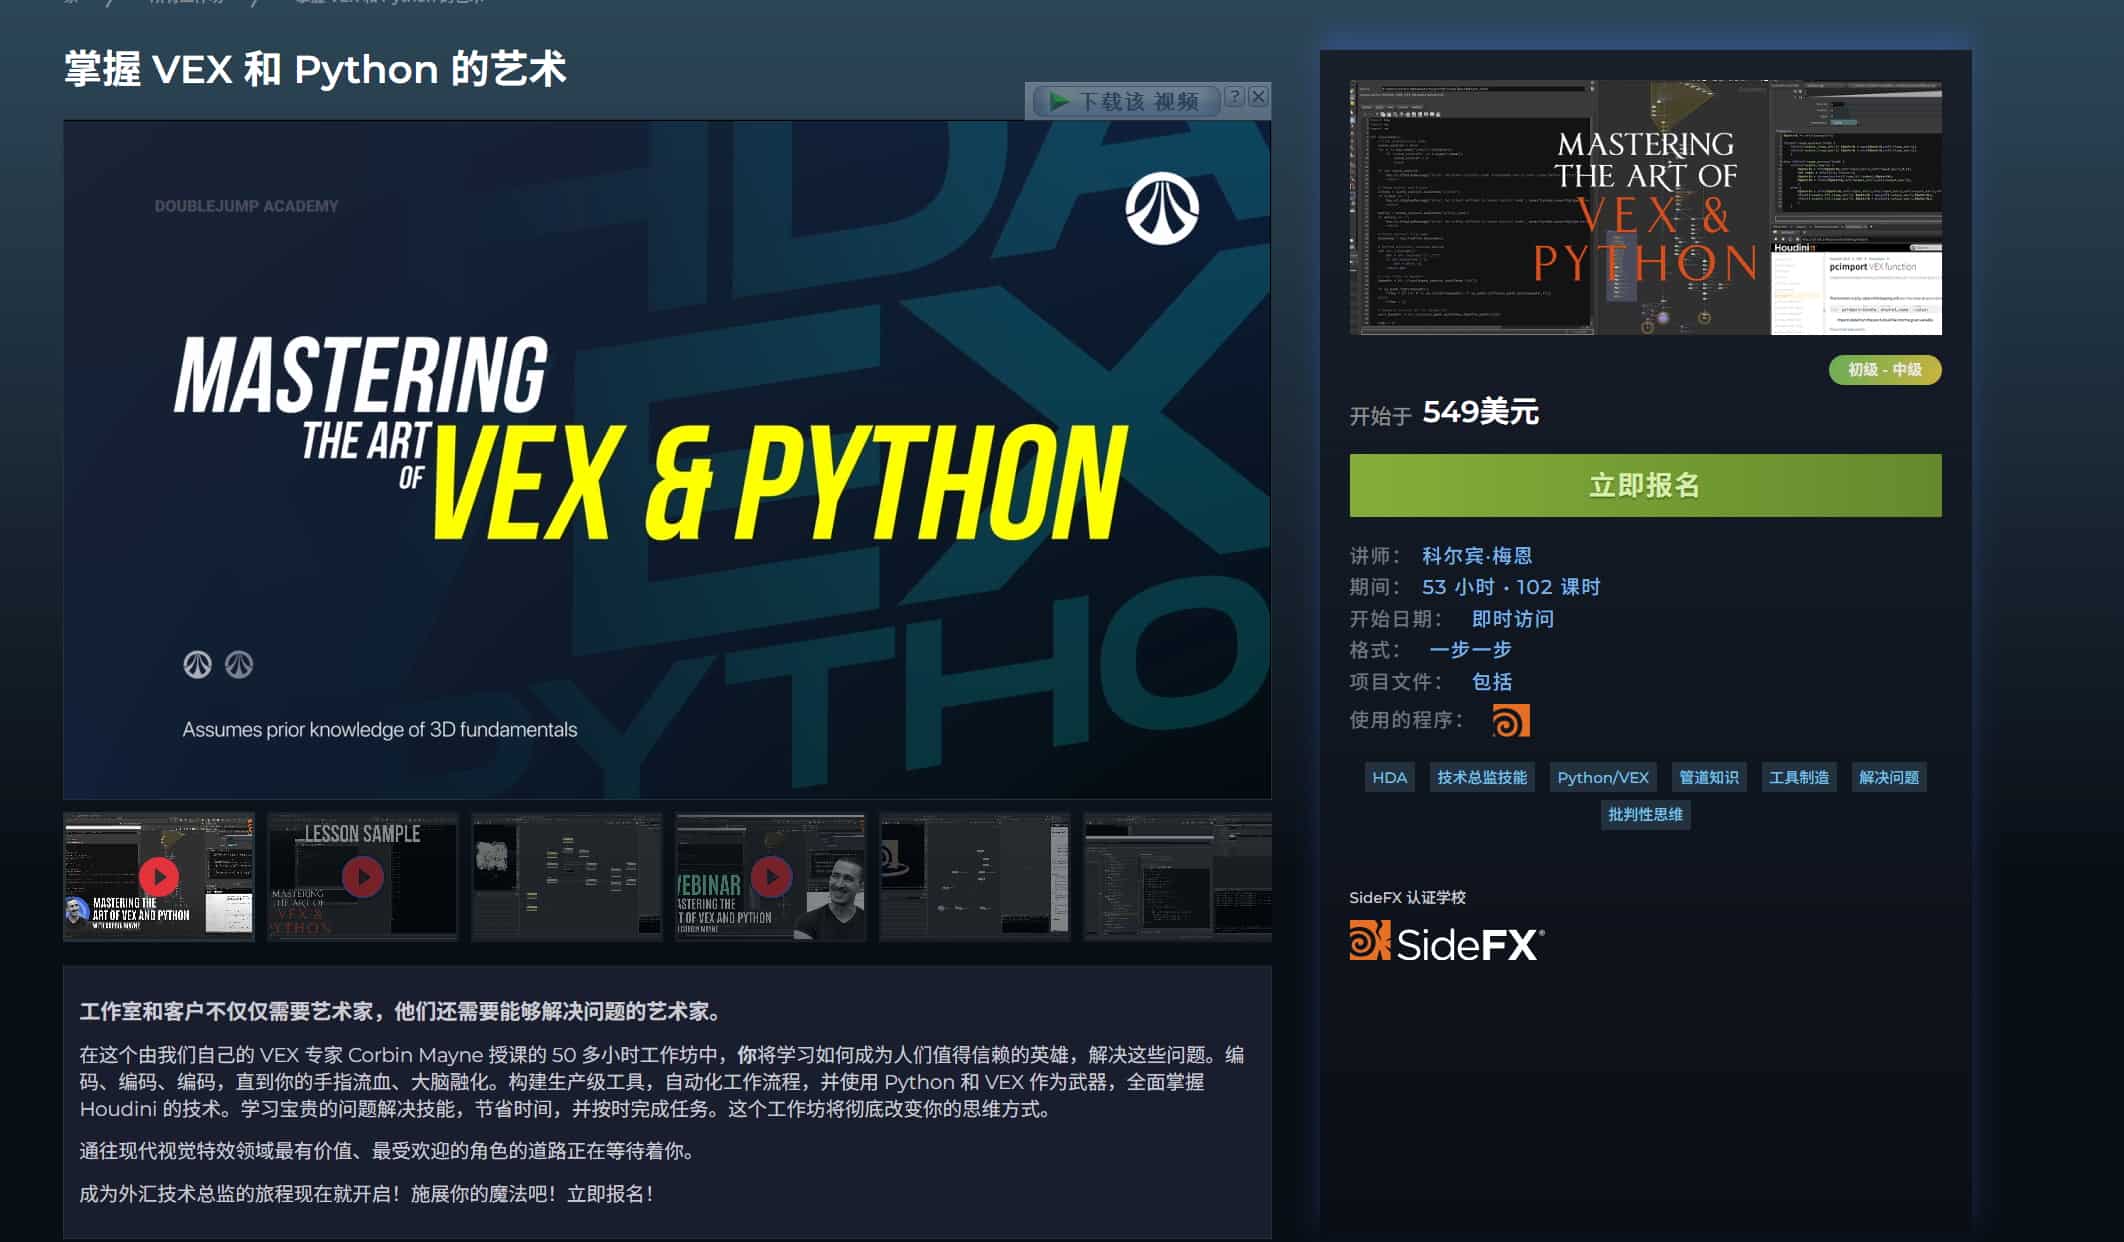The image size is (2124, 1242).
Task: Select the HDA tag
Action: click(x=1389, y=777)
